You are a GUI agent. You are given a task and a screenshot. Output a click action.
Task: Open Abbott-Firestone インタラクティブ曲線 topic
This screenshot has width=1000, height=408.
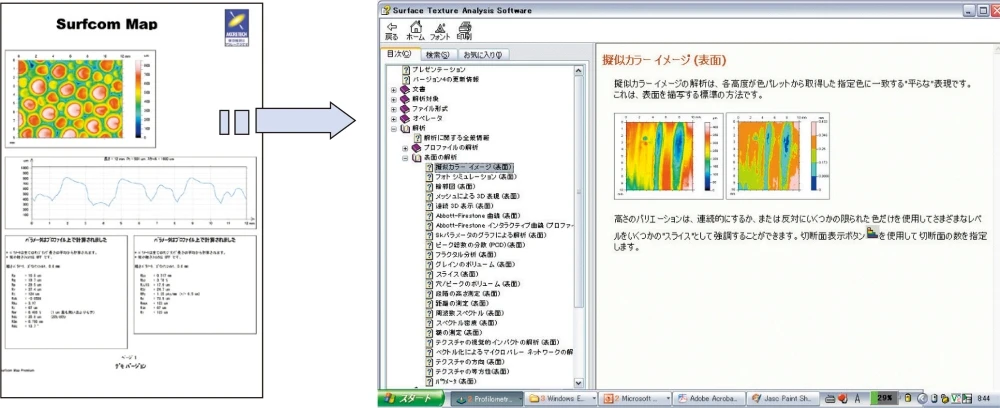[504, 225]
